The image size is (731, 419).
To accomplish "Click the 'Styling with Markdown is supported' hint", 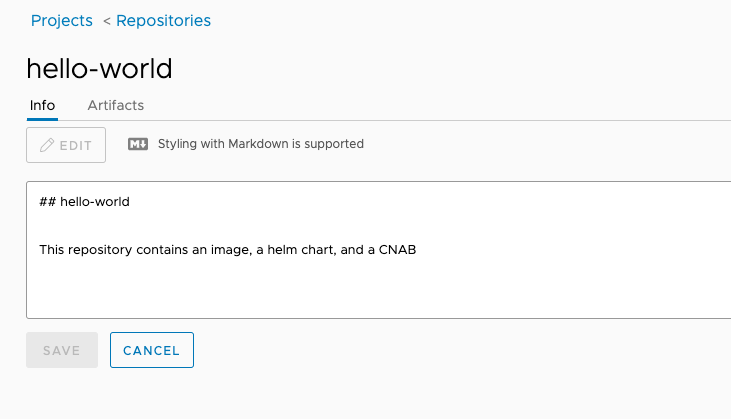I will click(x=261, y=144).
